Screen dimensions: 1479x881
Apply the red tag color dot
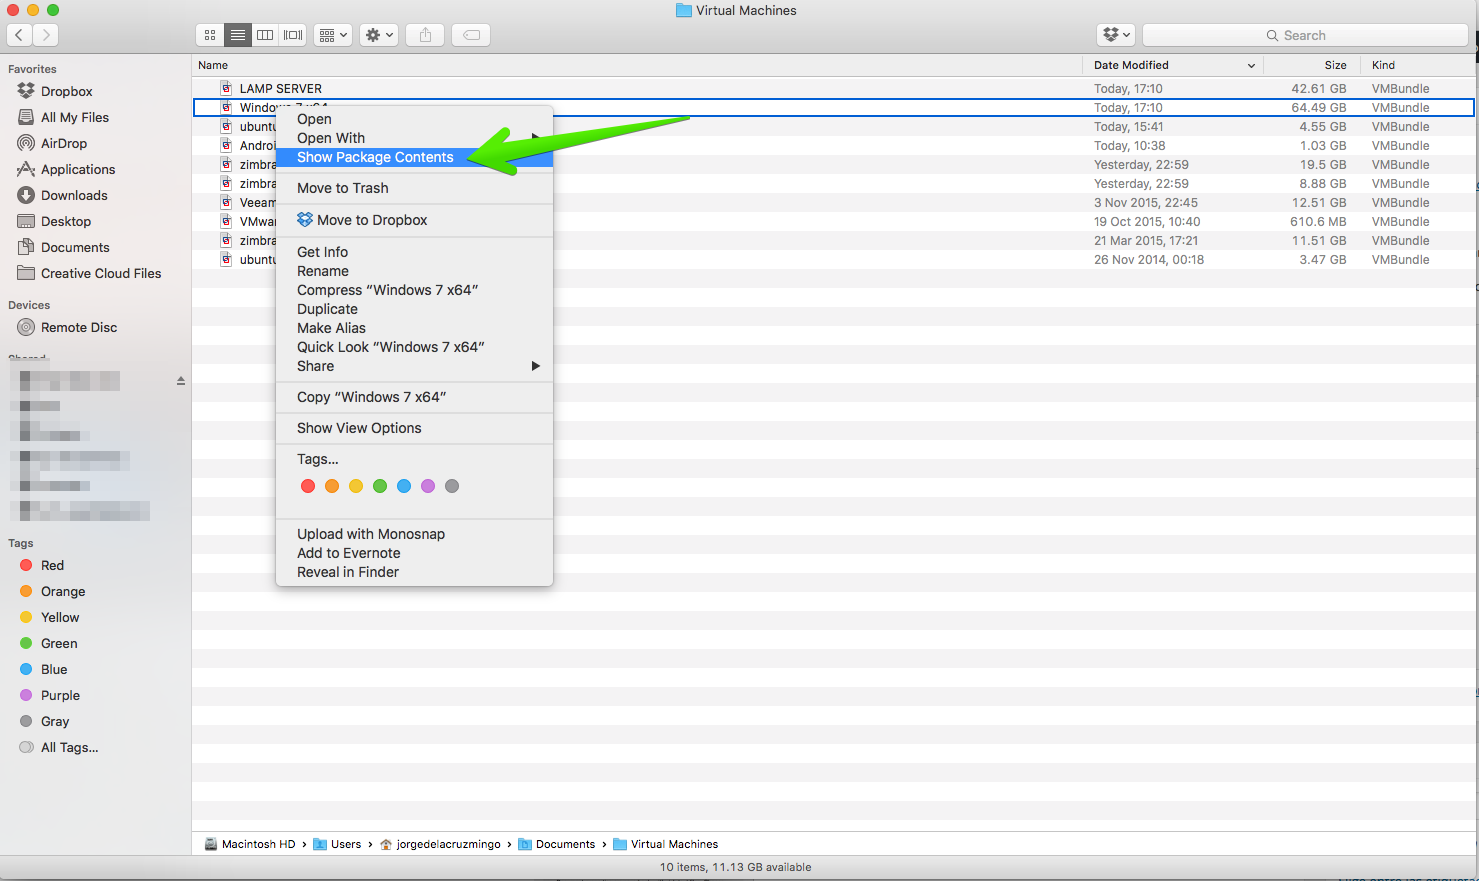[x=308, y=486]
